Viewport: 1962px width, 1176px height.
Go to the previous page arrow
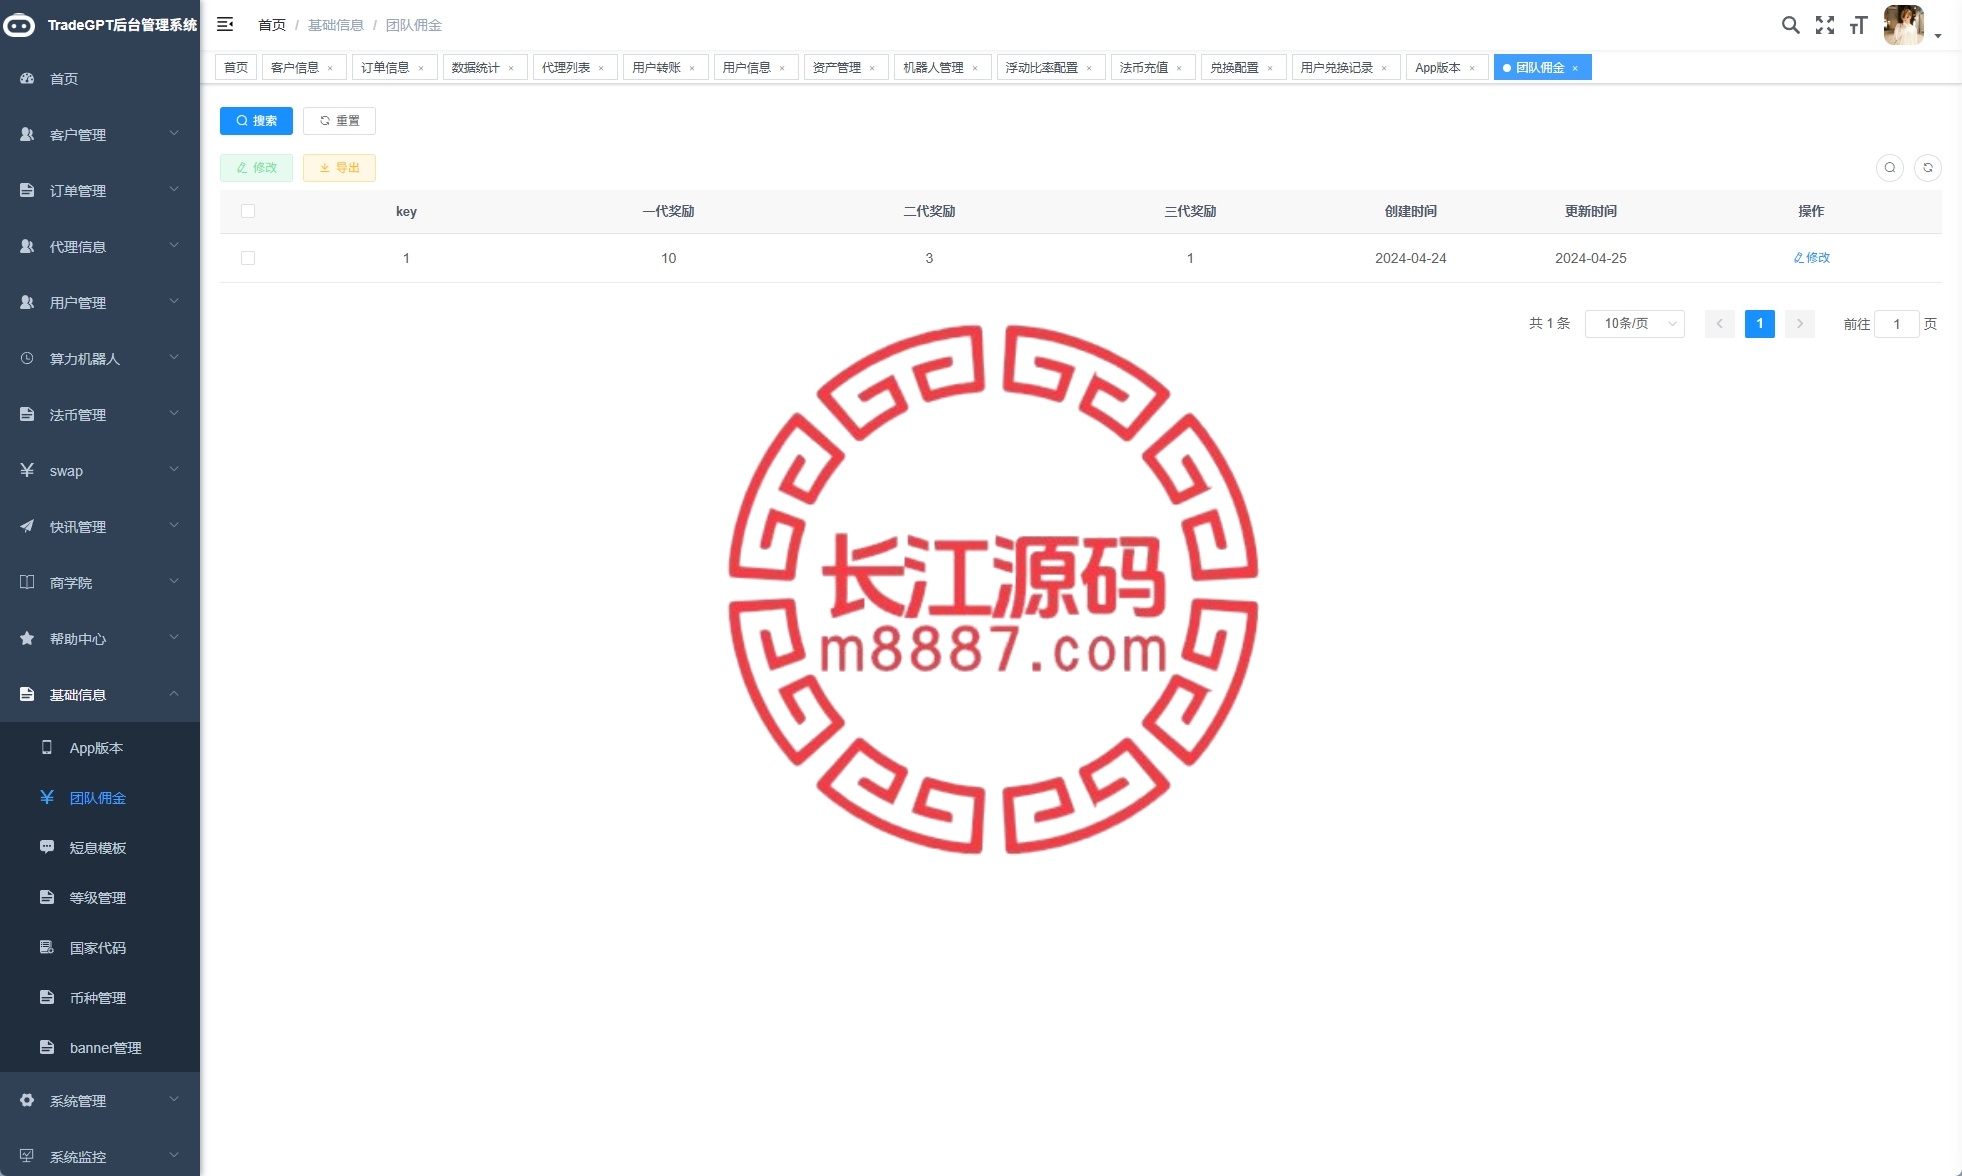tap(1720, 324)
